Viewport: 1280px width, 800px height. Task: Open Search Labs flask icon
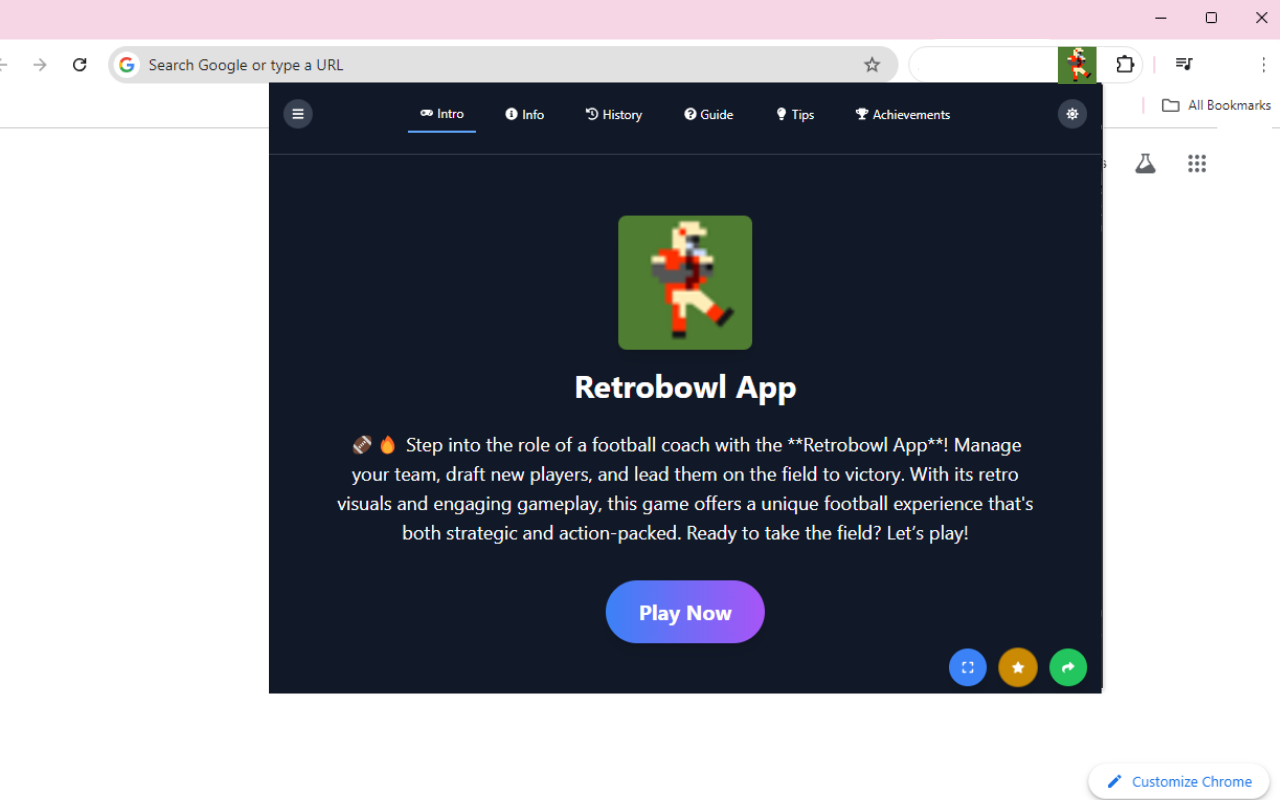(x=1145, y=164)
